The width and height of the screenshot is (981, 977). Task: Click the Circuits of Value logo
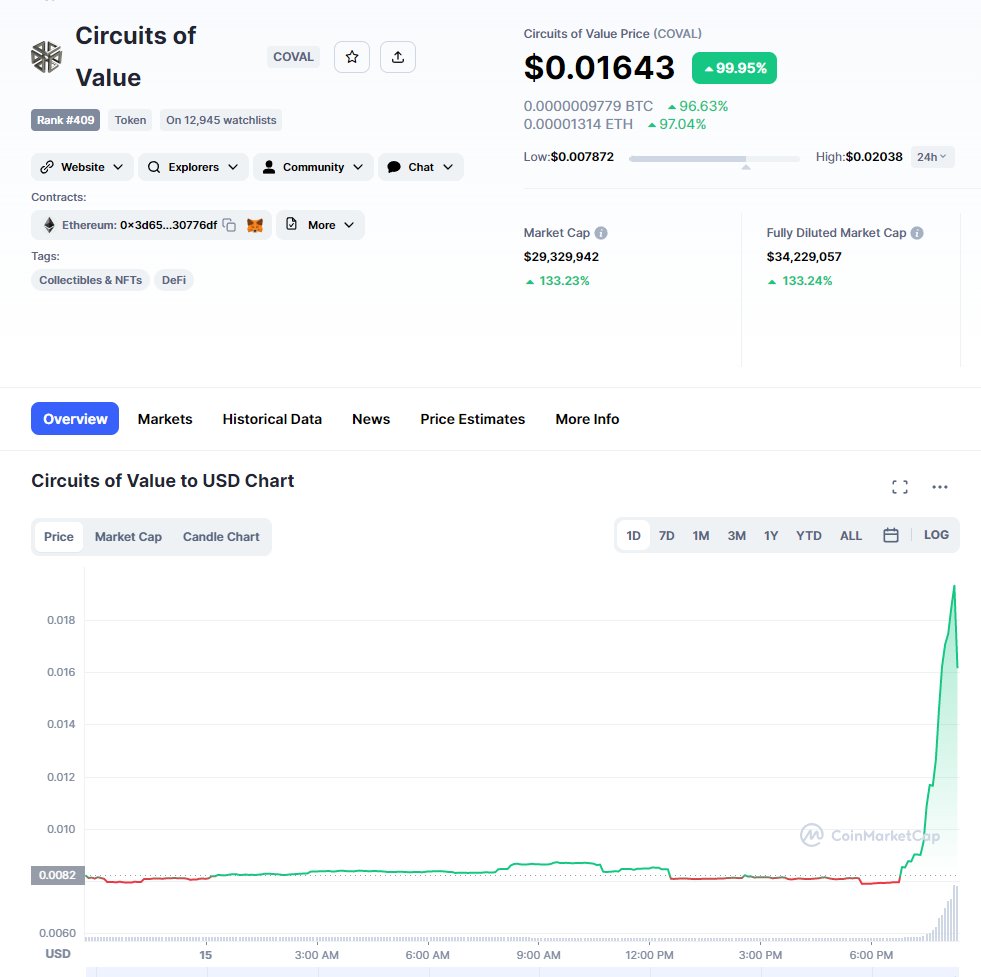tap(46, 57)
